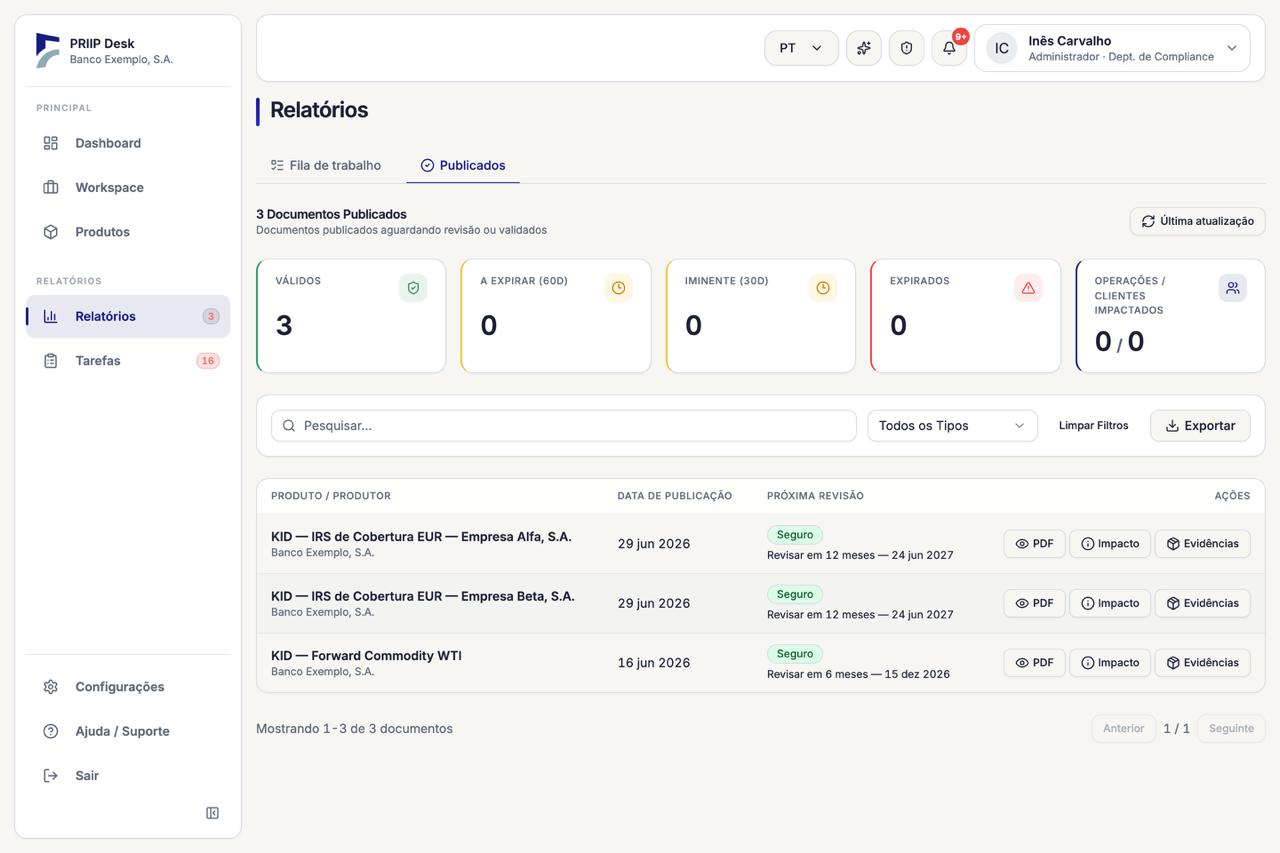This screenshot has height=853, width=1280.
Task: Click the Iminente (30D) clock icon
Action: point(823,288)
